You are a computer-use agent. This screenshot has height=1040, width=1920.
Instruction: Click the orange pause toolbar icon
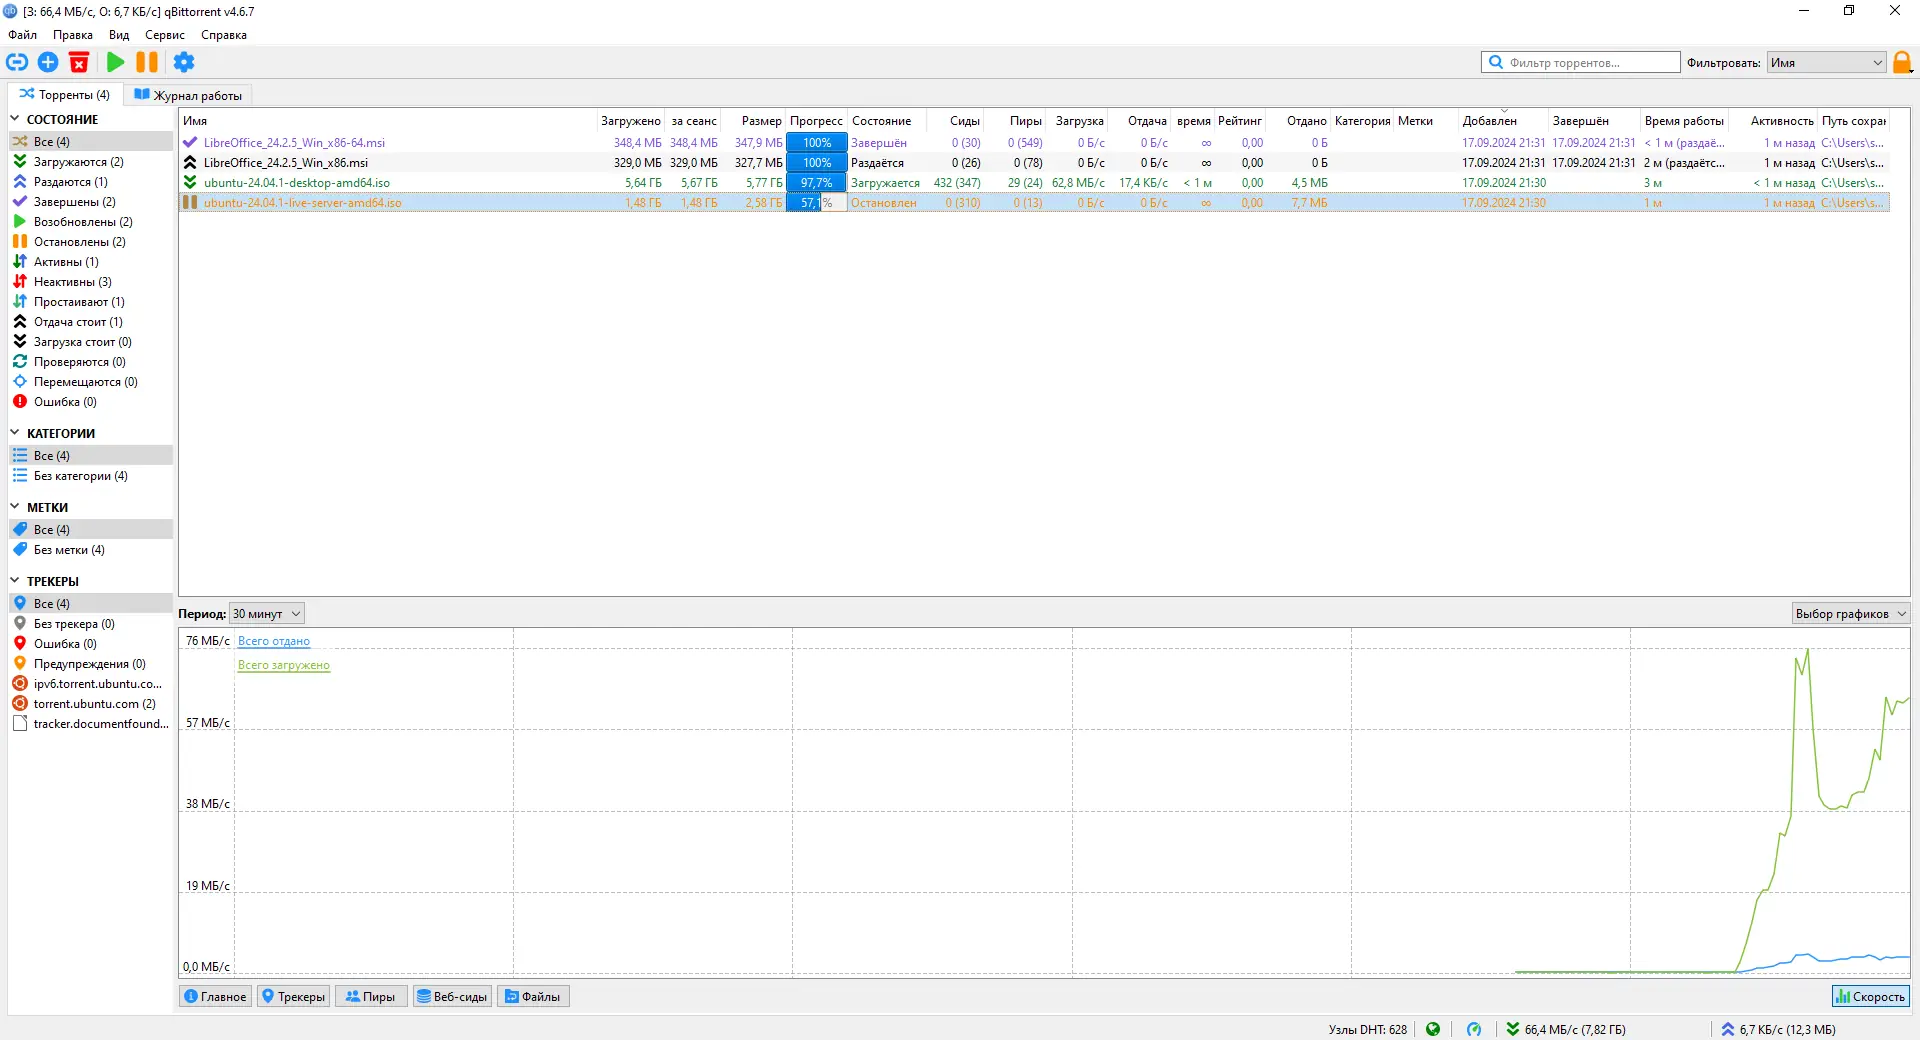(147, 62)
